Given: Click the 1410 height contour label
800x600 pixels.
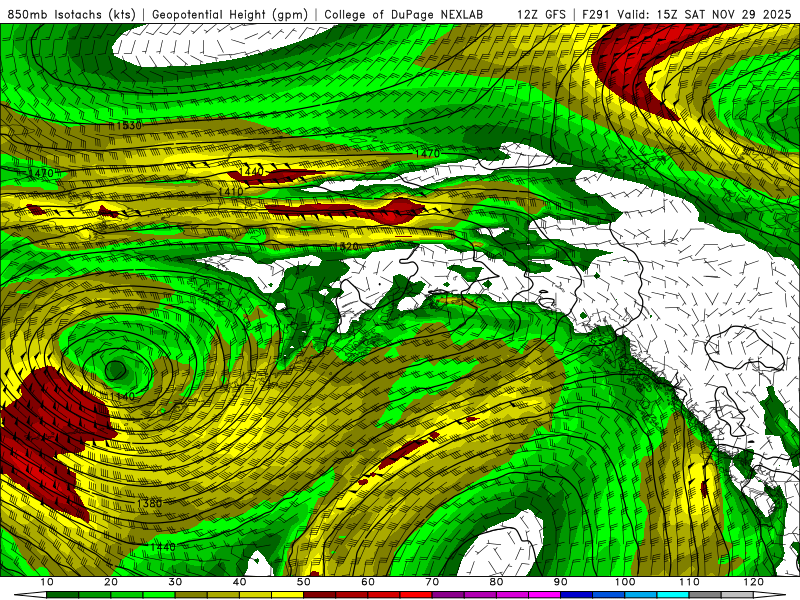Looking at the screenshot, I should point(231,191).
